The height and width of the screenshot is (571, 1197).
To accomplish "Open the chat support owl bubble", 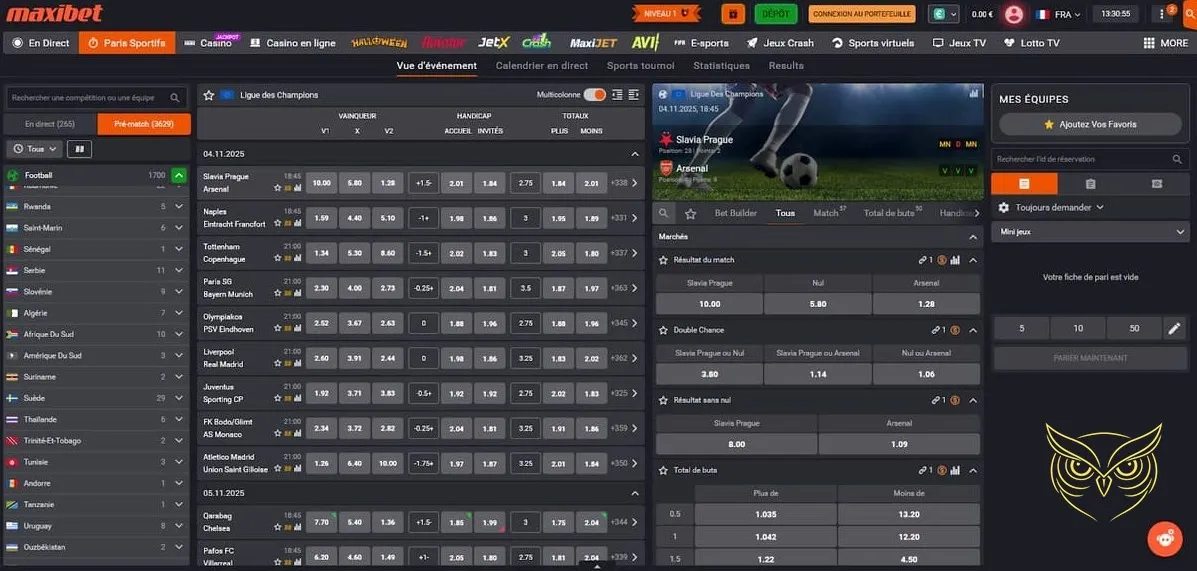I will [1165, 539].
